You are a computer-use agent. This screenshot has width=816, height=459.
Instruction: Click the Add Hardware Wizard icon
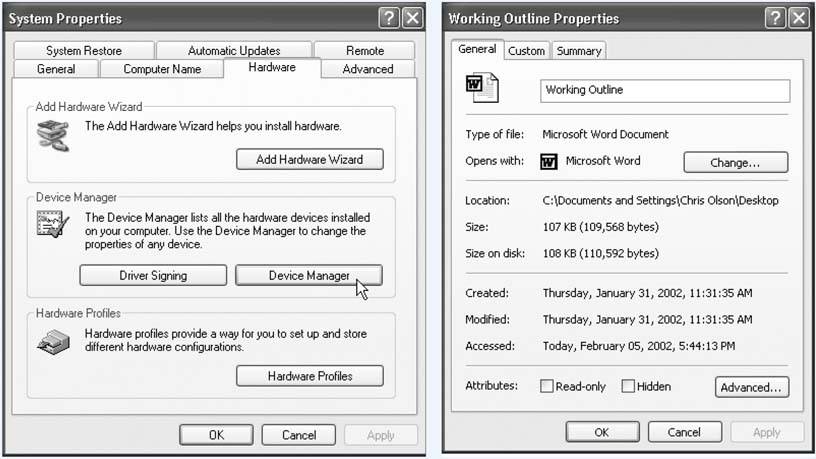pyautogui.click(x=53, y=135)
